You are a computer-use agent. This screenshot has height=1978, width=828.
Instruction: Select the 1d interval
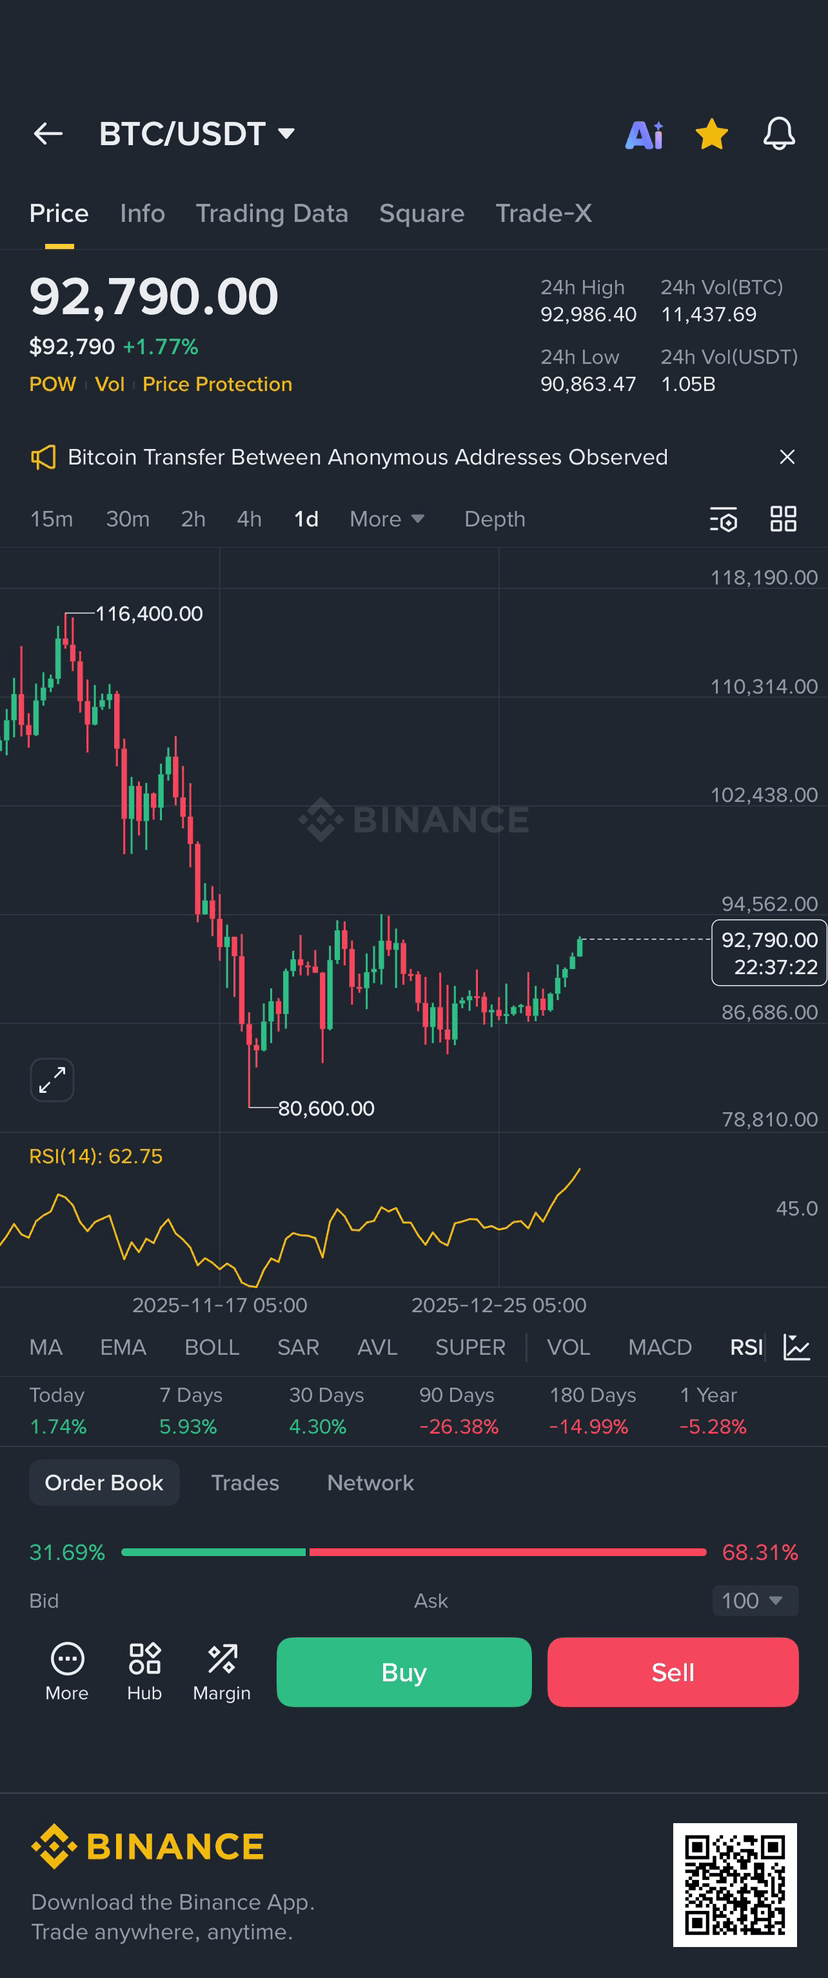tap(306, 519)
